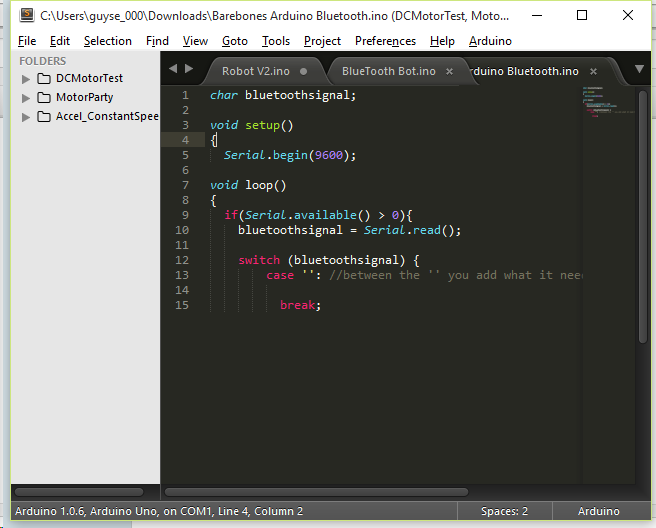
Task: Click line number 15 in gutter
Action: (x=182, y=305)
